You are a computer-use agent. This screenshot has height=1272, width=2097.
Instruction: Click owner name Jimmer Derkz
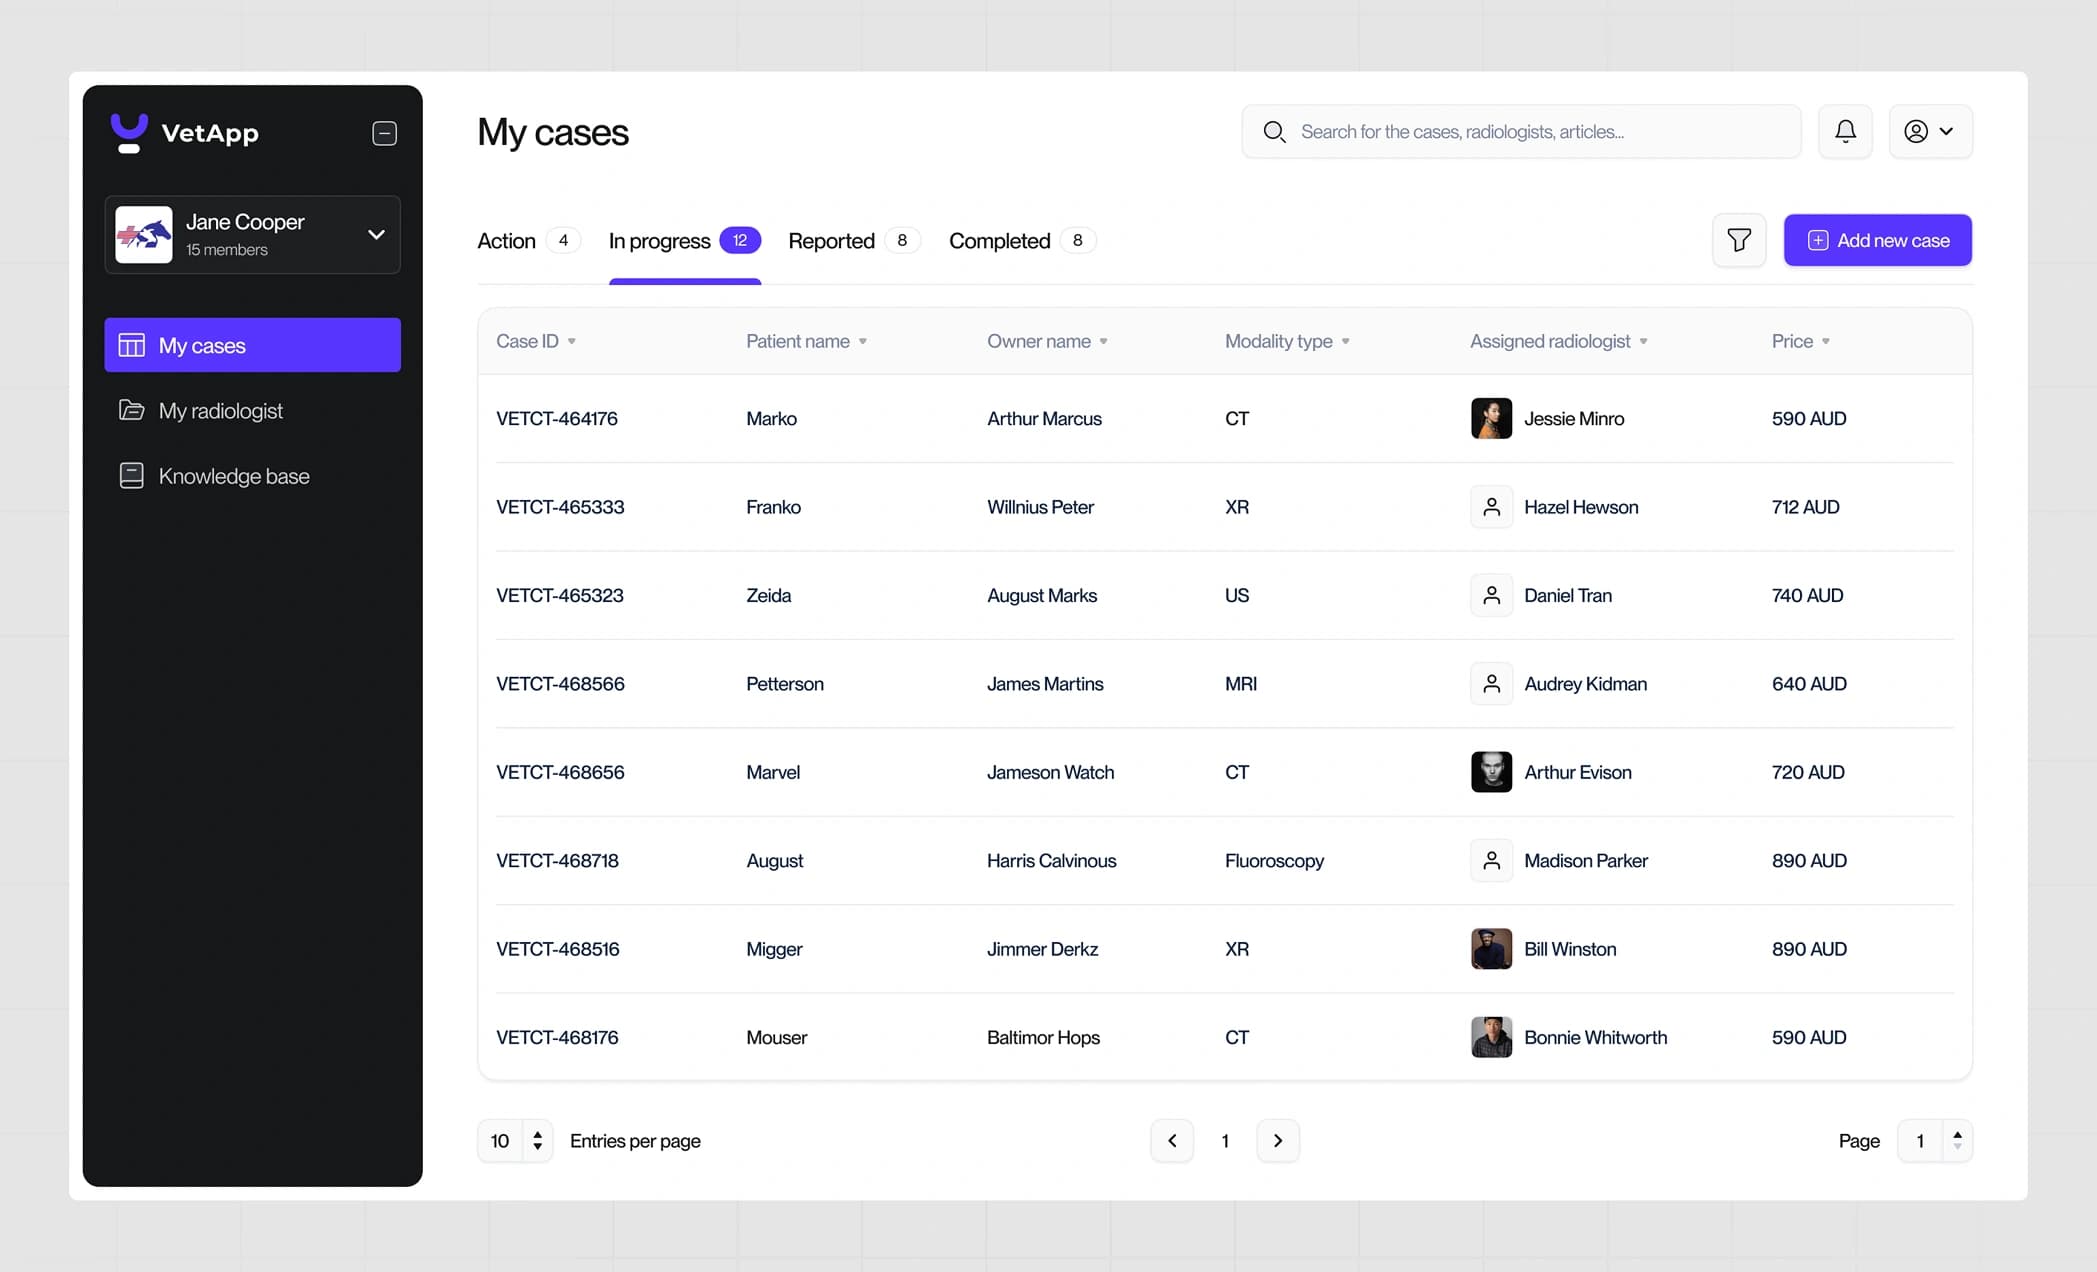[1042, 949]
